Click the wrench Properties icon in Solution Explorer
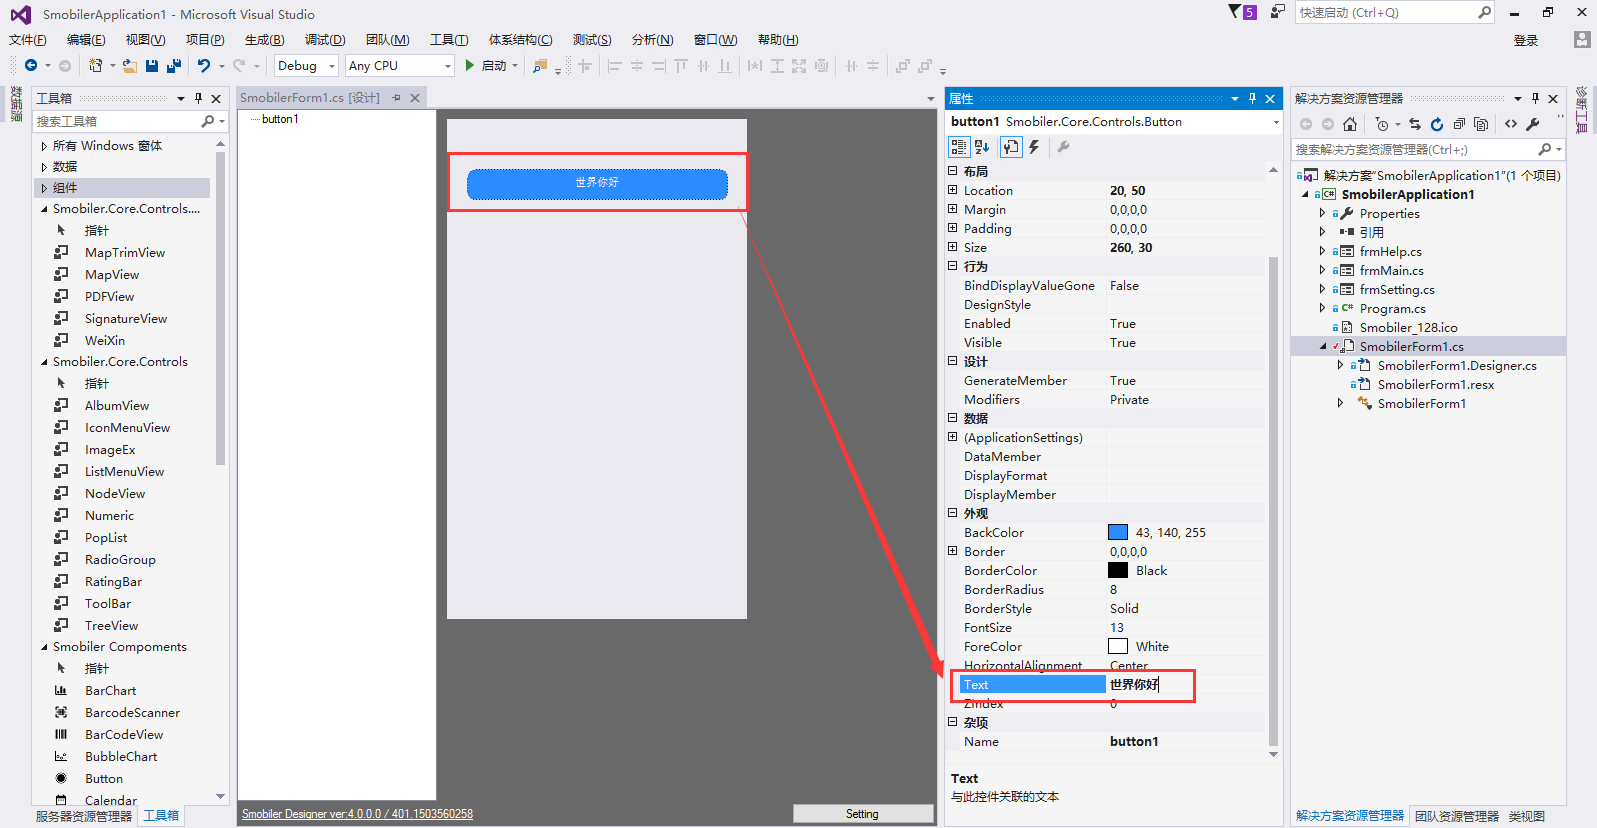Viewport: 1597px width, 828px height. click(x=1533, y=124)
